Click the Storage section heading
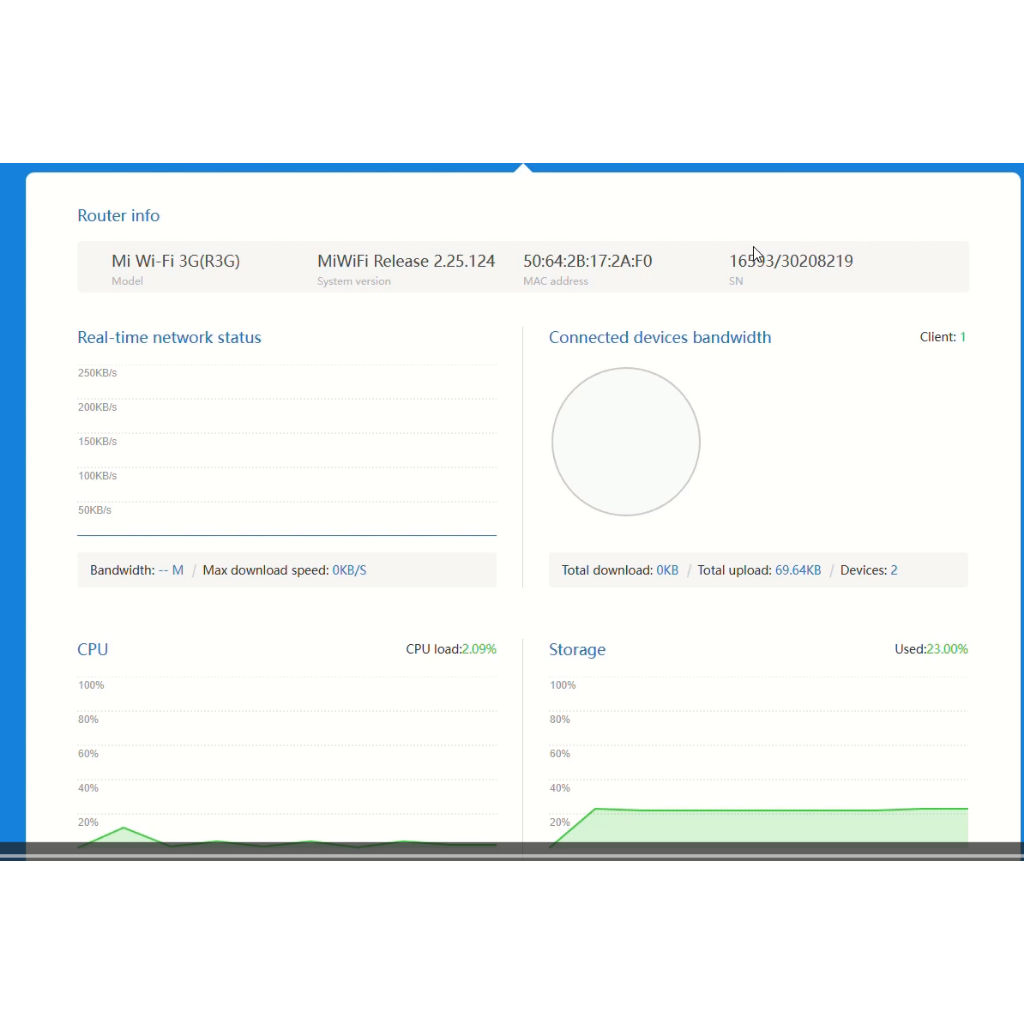1024x1024 pixels. tap(577, 650)
